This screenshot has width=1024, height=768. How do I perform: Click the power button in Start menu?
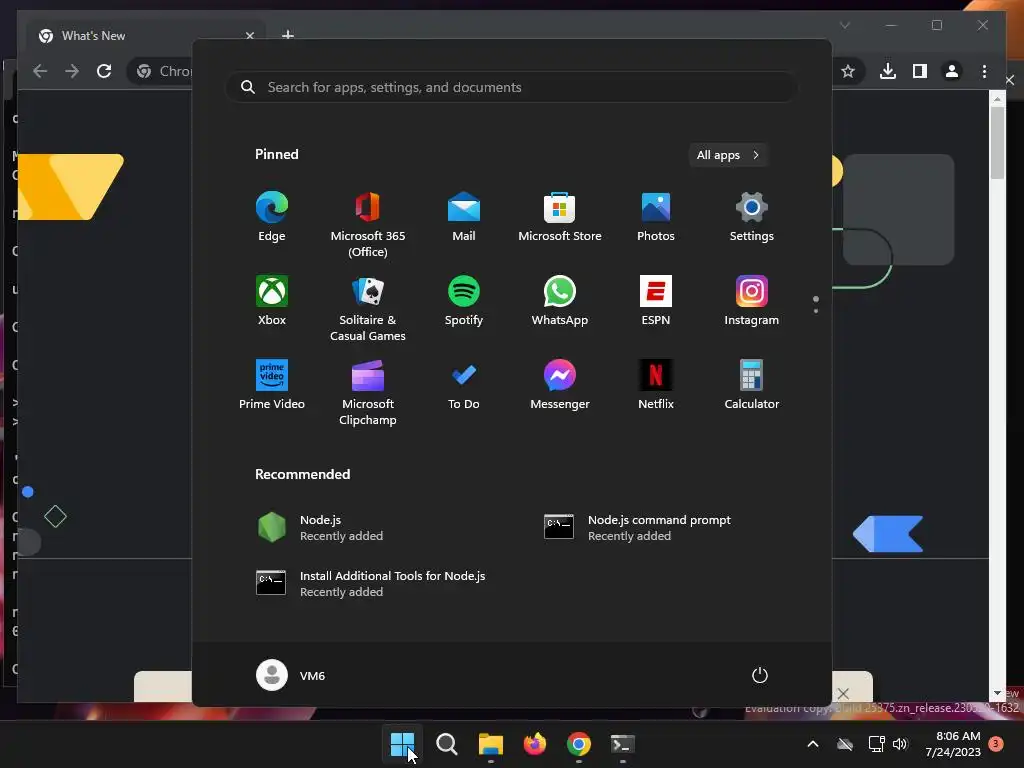(x=760, y=675)
